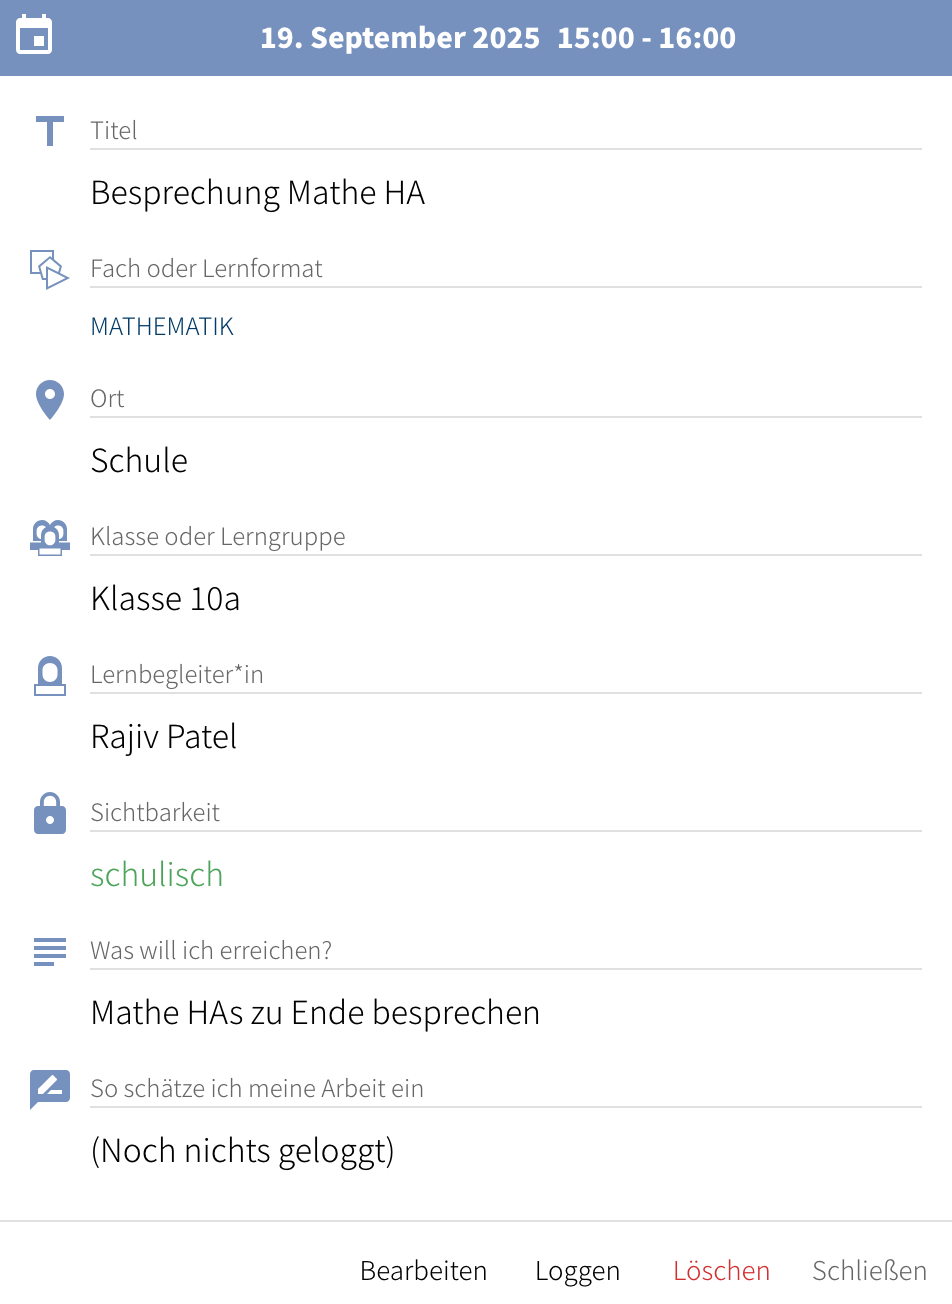This screenshot has width=952, height=1304.
Task: Close the dialog with Schließen
Action: [x=869, y=1271]
